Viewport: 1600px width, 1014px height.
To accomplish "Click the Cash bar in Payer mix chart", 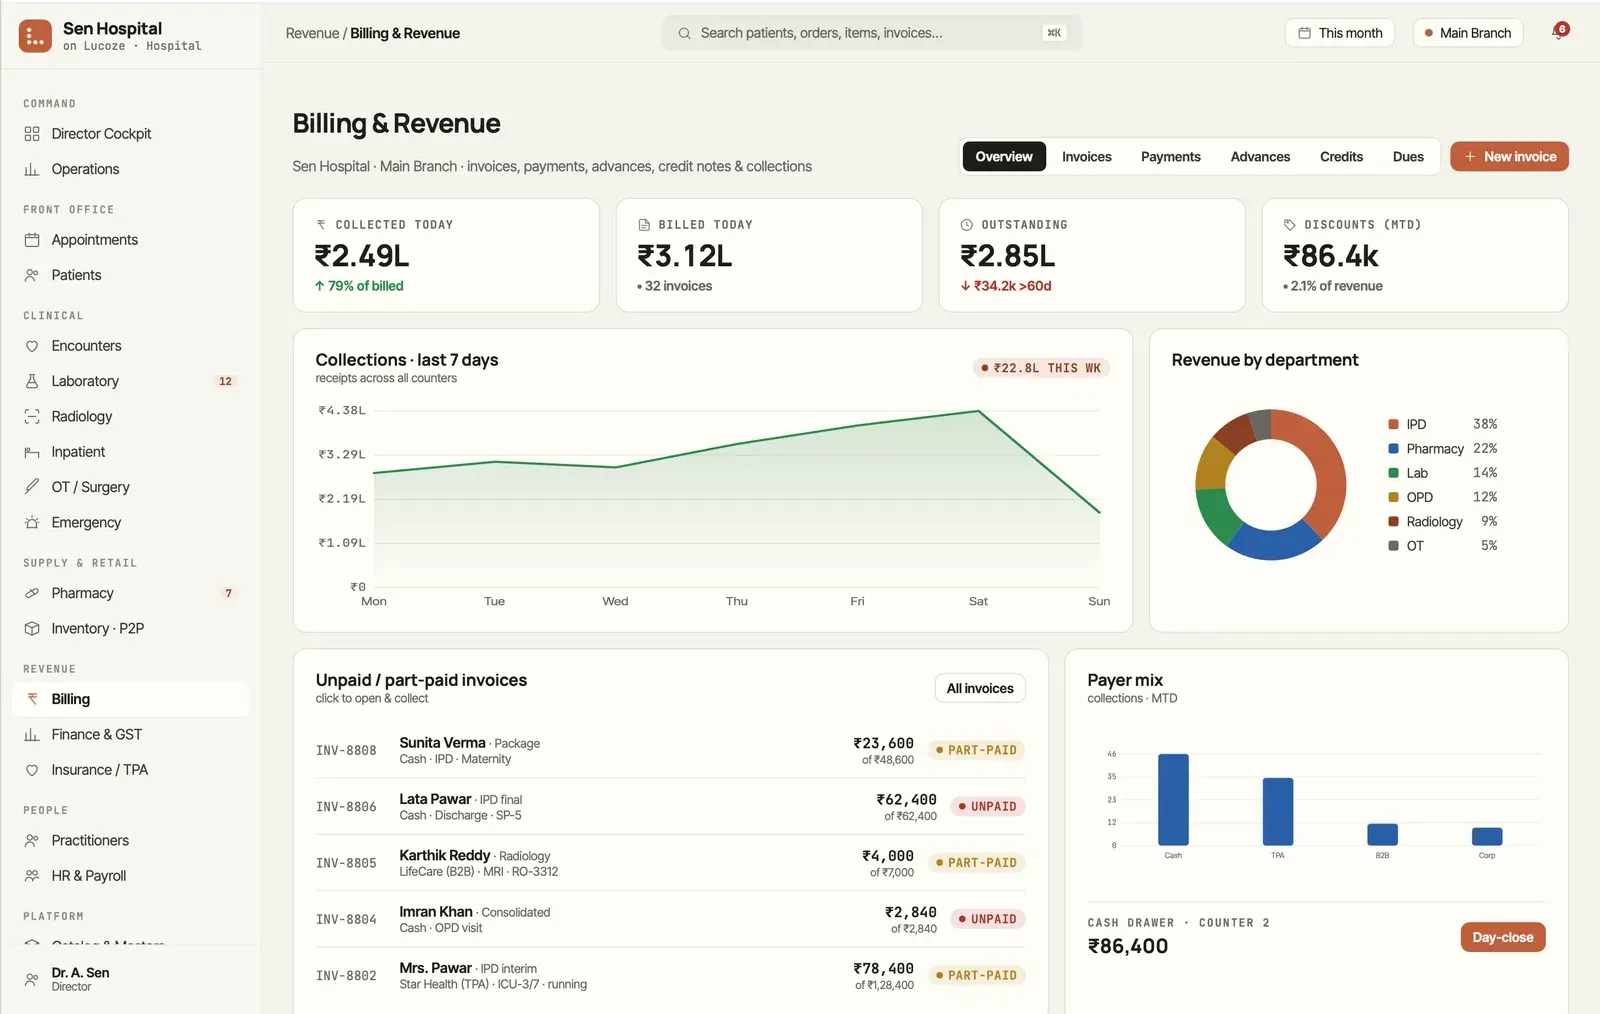I will (1173, 799).
